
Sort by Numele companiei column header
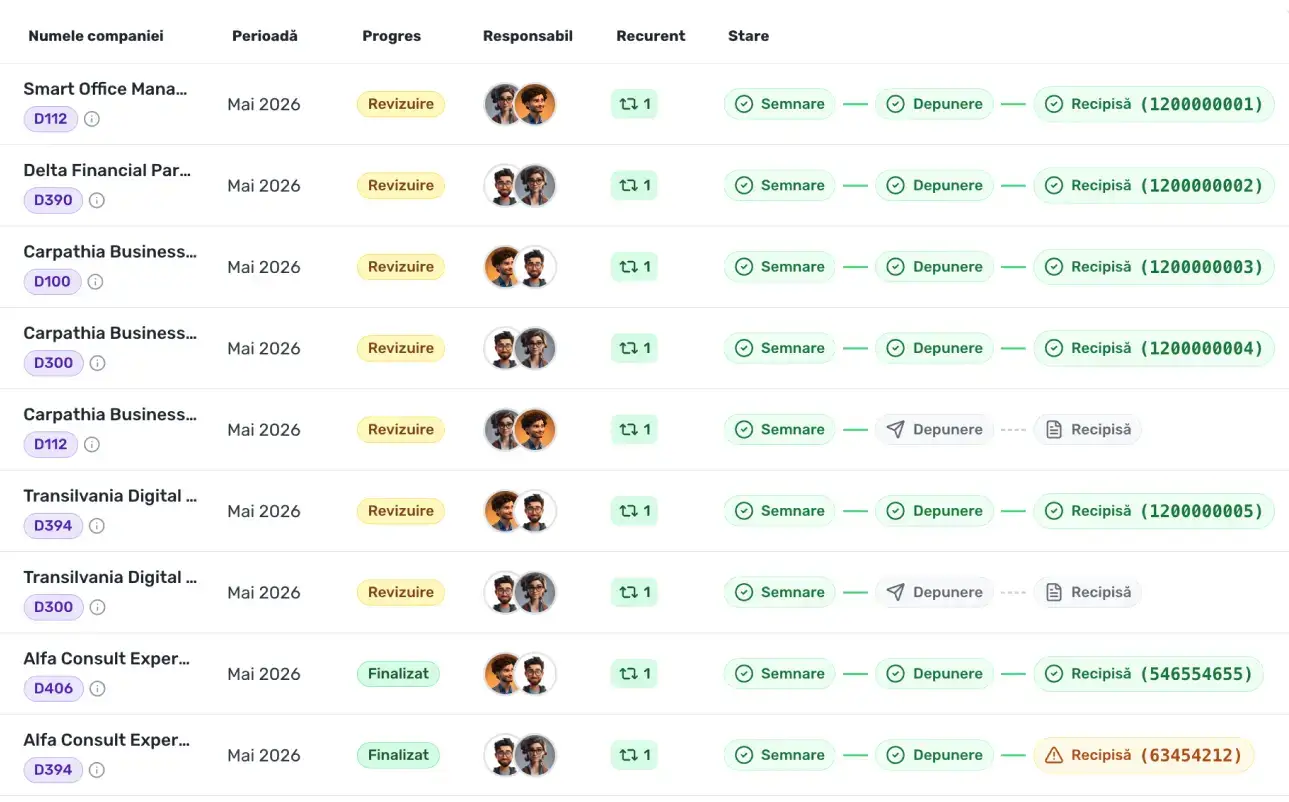tap(96, 36)
